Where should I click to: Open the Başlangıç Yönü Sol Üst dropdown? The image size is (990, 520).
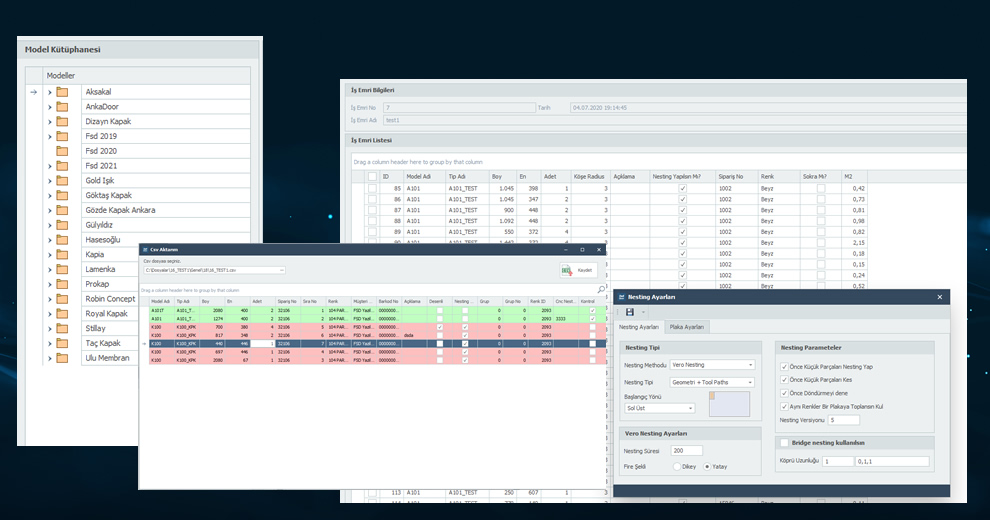691,408
